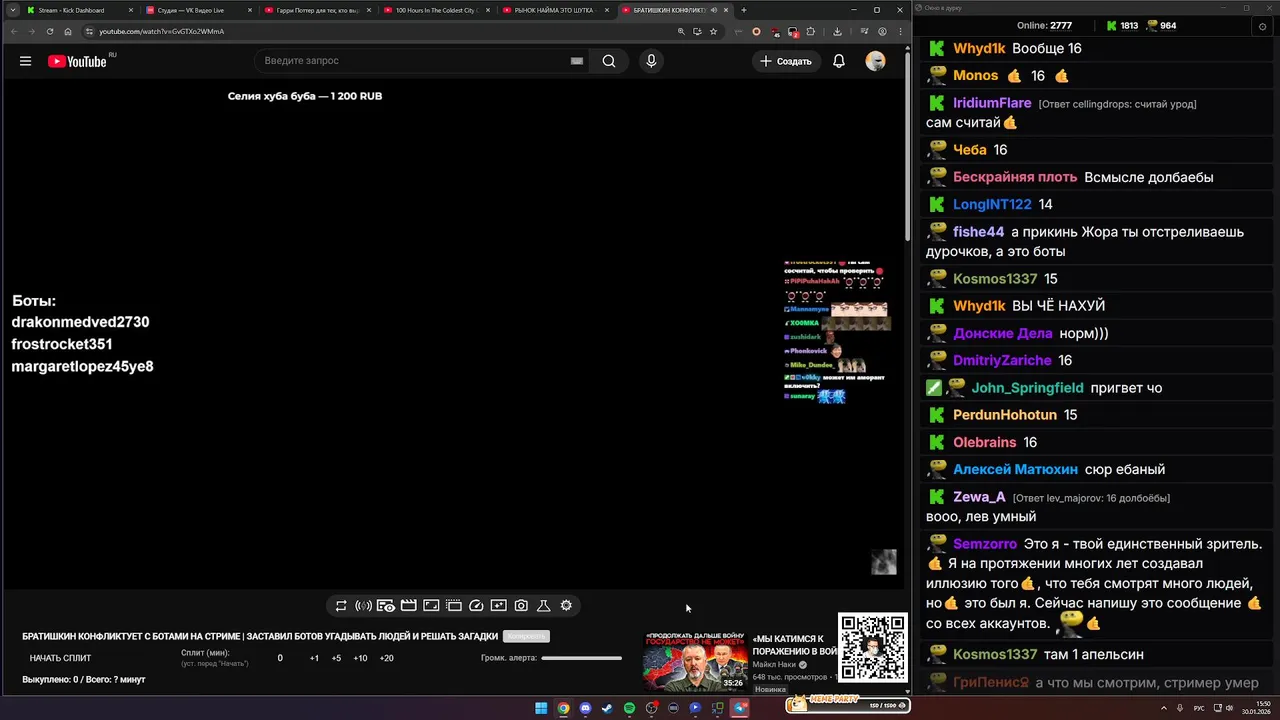The image size is (1280, 720).
Task: Add +1 minute to the split
Action: (x=314, y=658)
